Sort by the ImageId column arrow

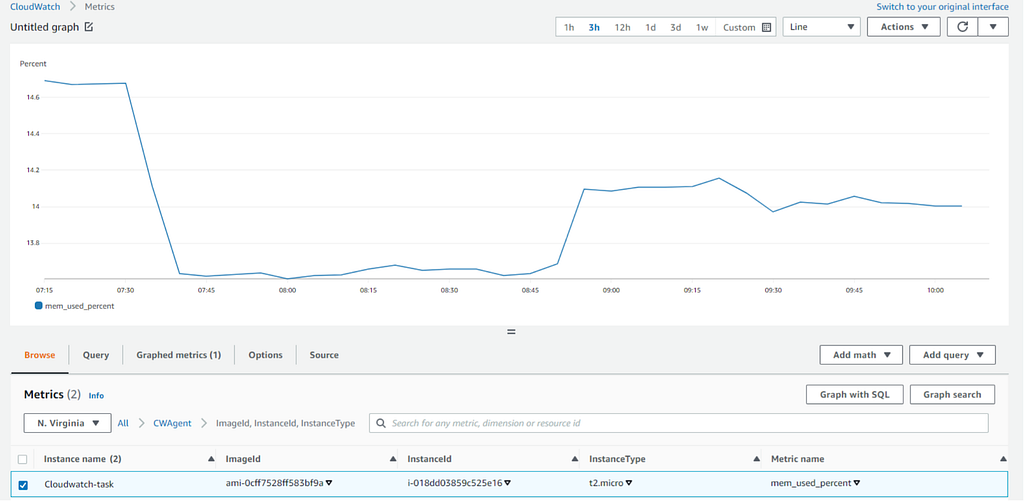(392, 459)
